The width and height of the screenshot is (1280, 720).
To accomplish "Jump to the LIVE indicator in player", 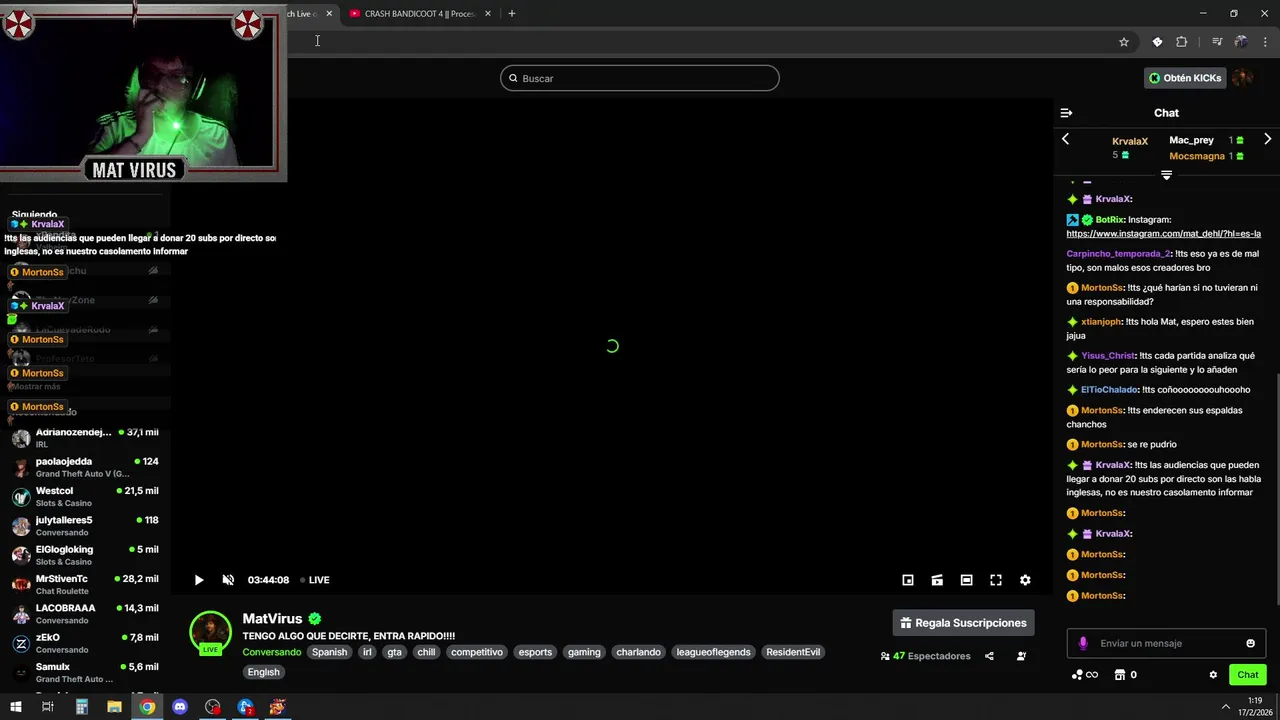I will click(315, 580).
